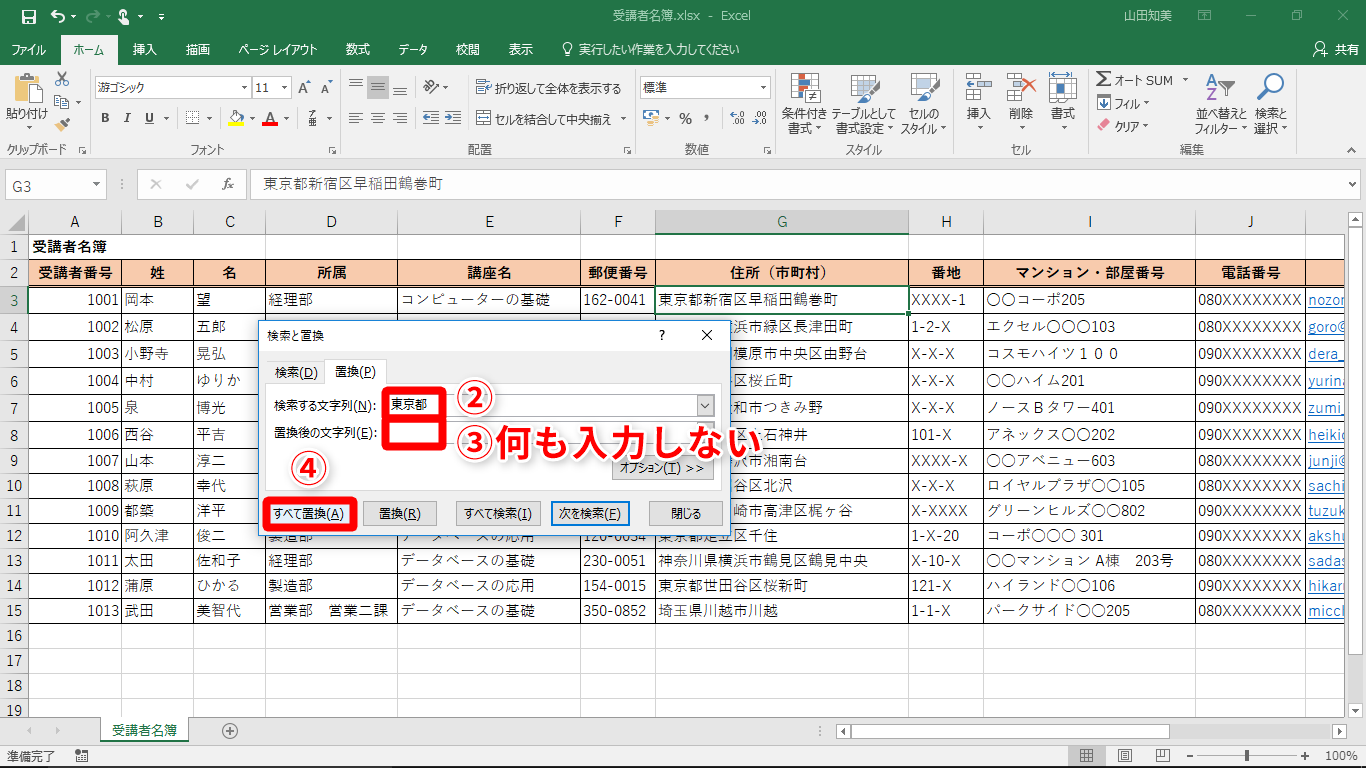1366x768 pixels.
Task: Add a new sheet with the plus icon
Action: [x=230, y=731]
